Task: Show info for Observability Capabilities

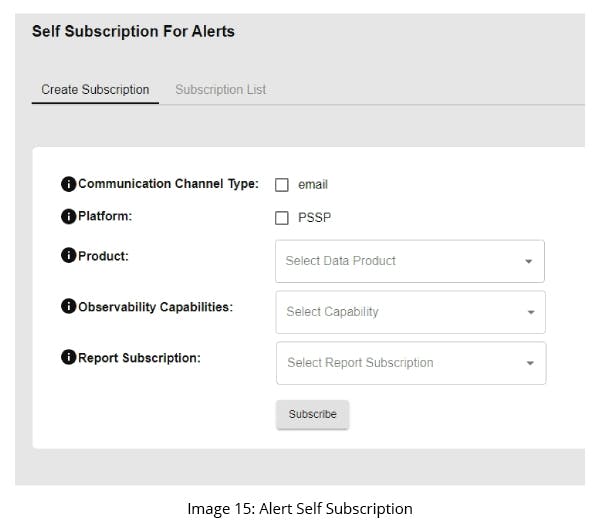Action: tap(69, 307)
